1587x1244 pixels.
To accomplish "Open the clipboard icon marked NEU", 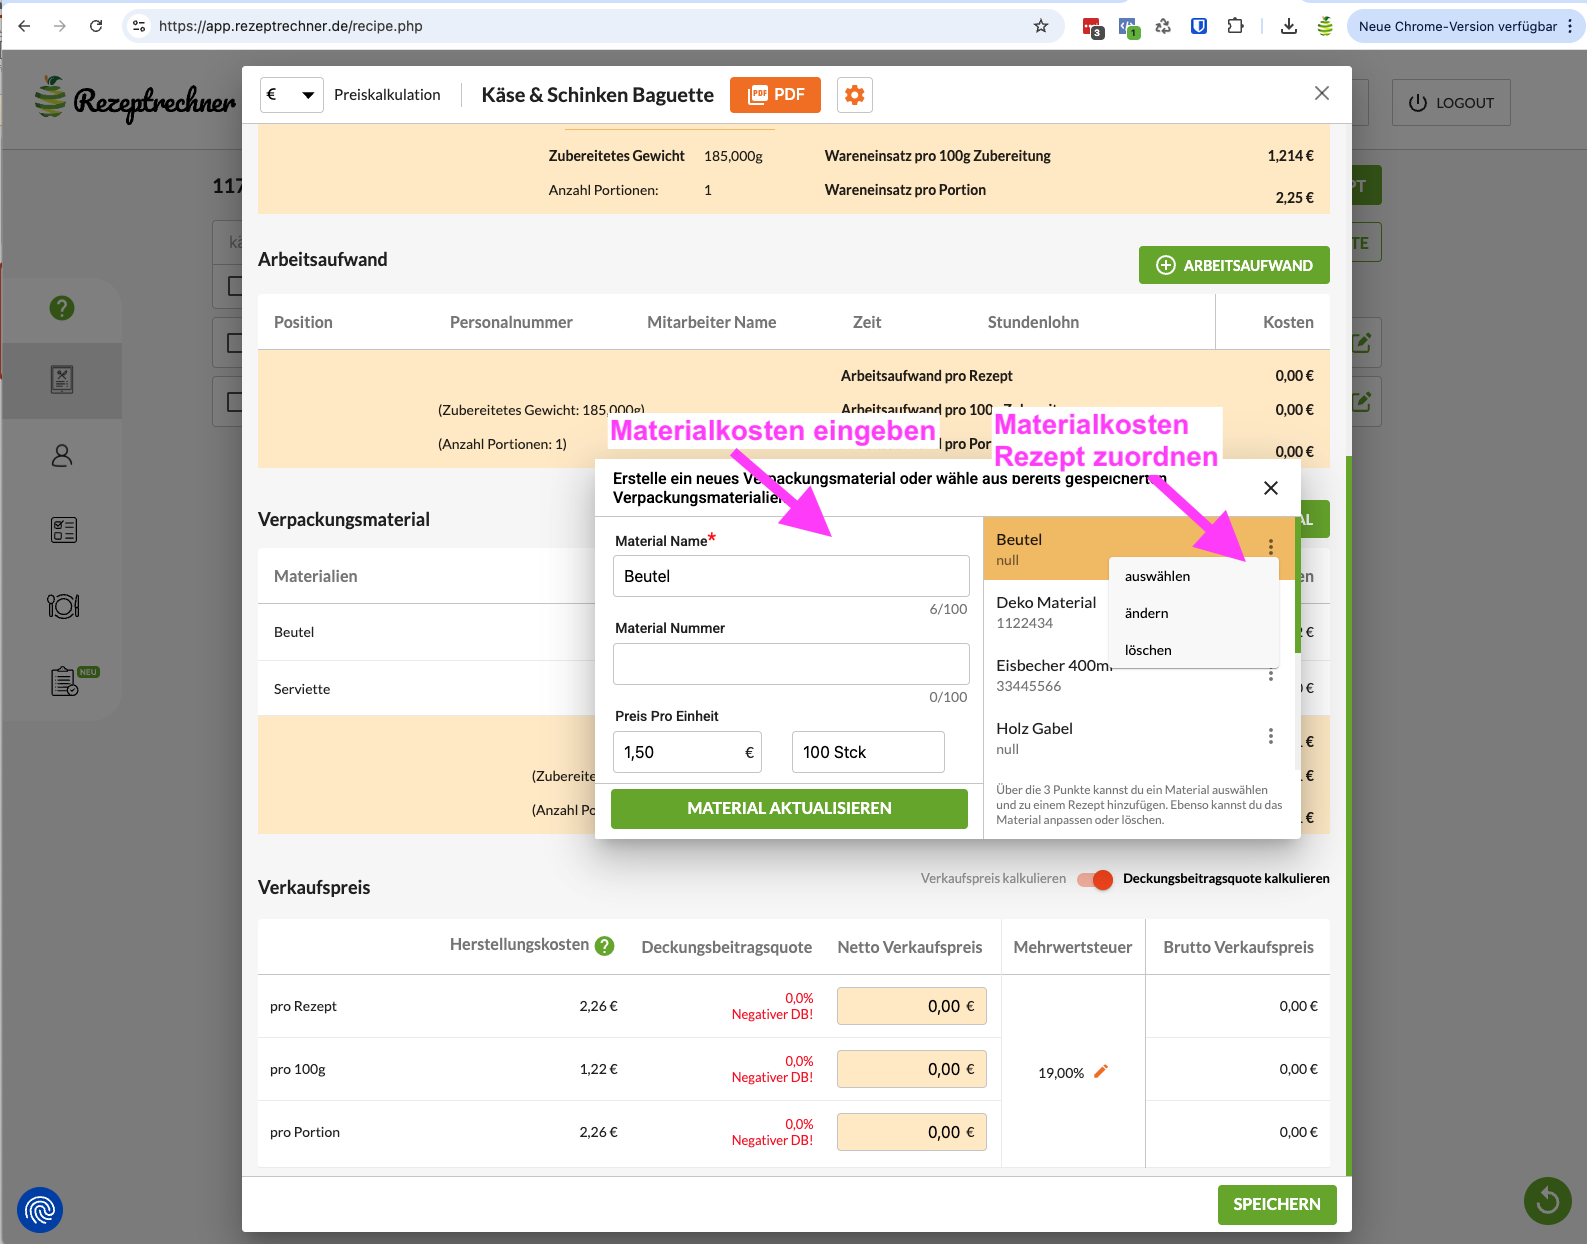I will click(65, 681).
